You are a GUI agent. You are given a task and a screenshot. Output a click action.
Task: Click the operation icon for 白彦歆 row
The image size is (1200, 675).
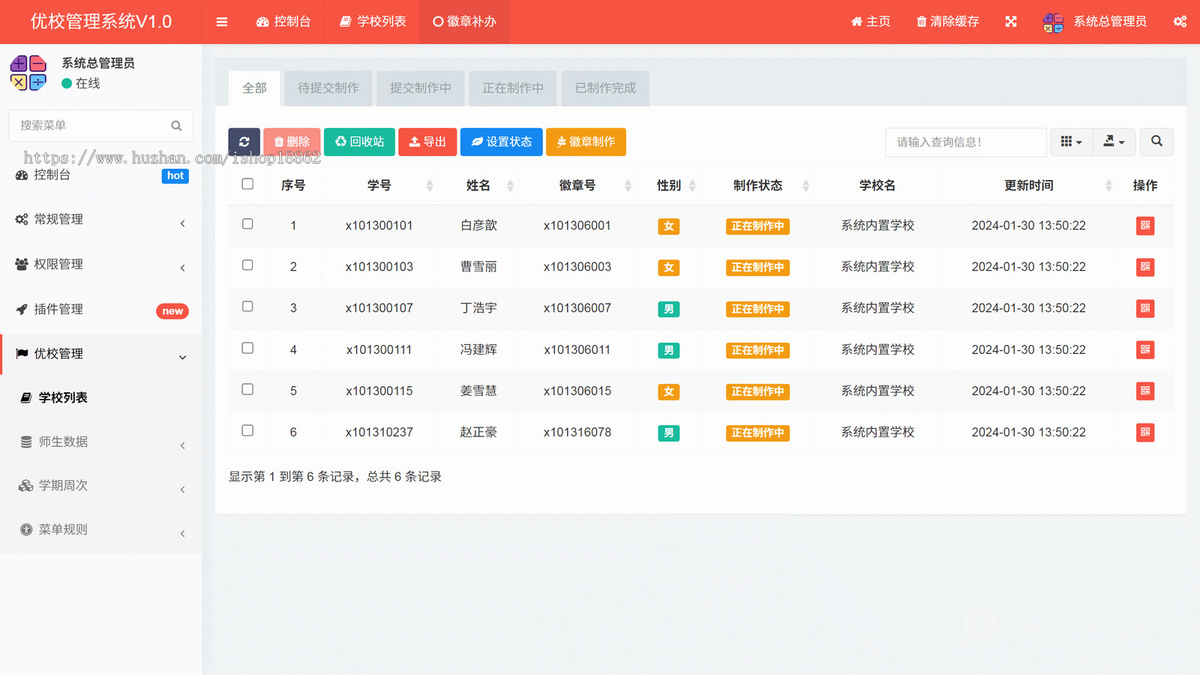pyautogui.click(x=1144, y=226)
